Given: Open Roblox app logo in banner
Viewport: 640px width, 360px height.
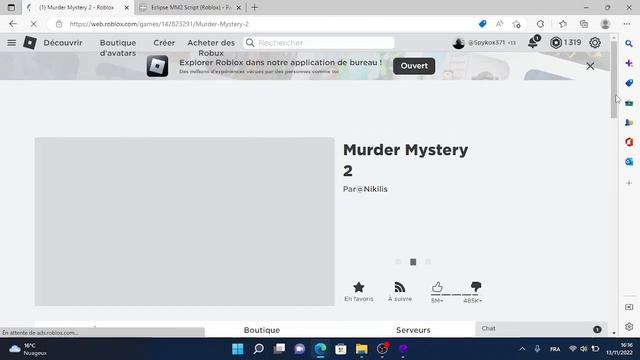Looking at the screenshot, I should 157,66.
